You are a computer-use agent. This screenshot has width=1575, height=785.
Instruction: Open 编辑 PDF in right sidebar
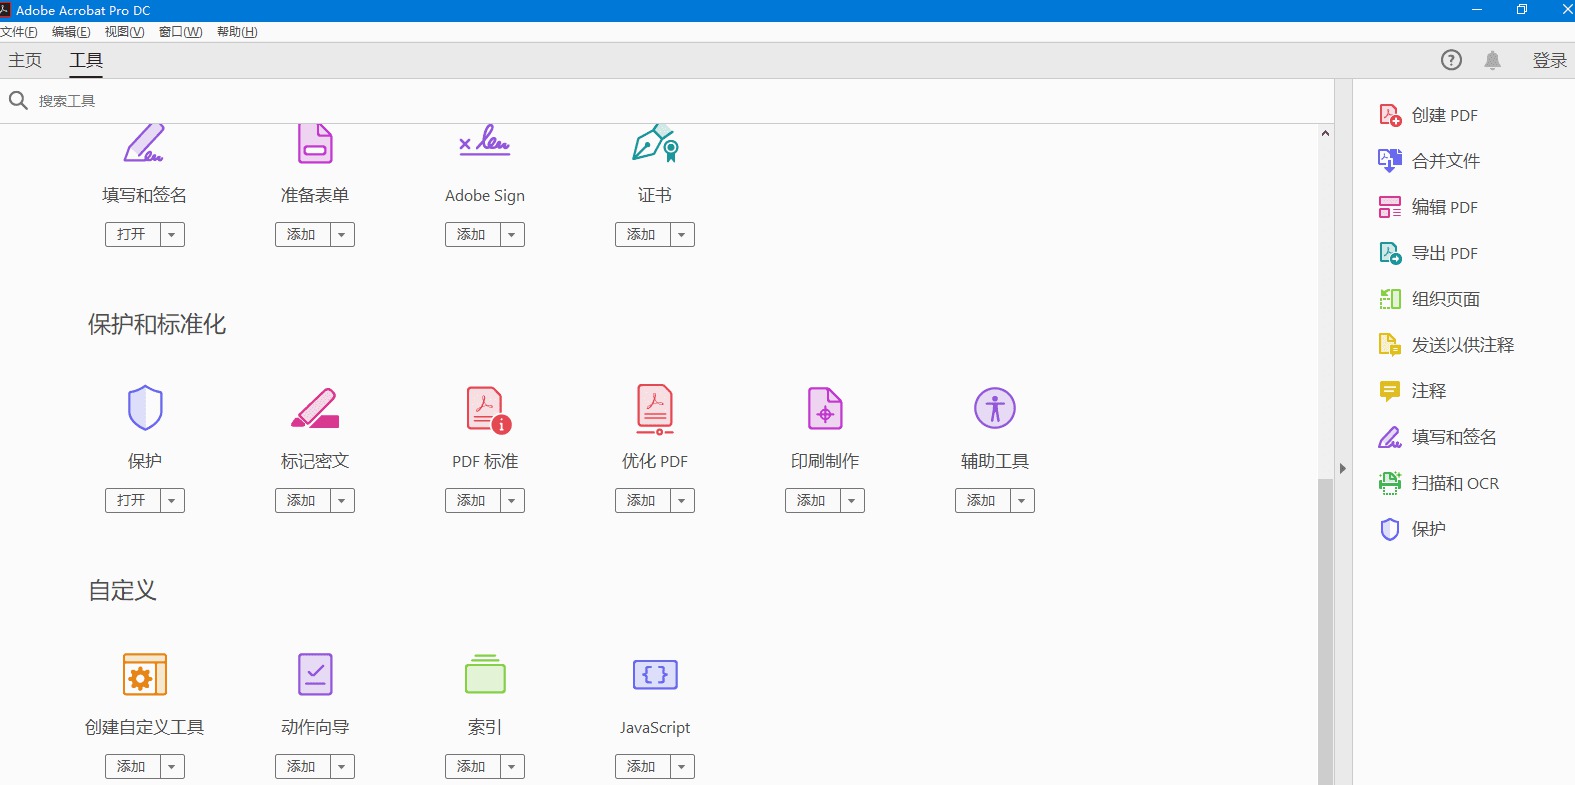pos(1428,207)
